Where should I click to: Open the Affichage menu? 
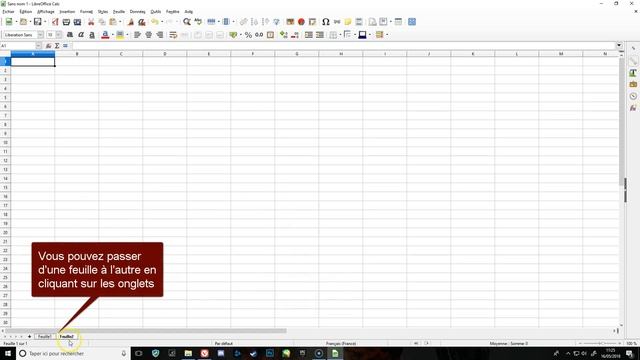click(x=46, y=11)
